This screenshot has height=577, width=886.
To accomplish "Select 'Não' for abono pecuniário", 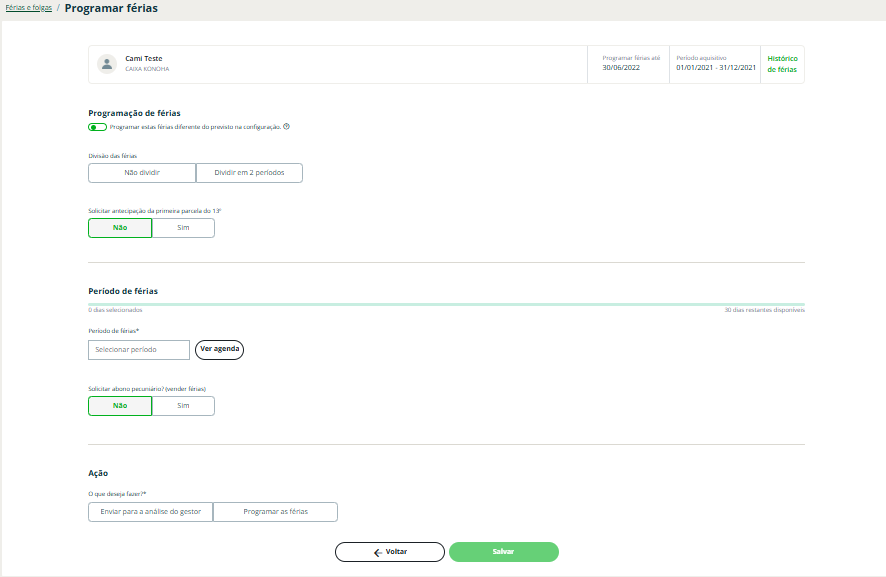I will pos(120,406).
